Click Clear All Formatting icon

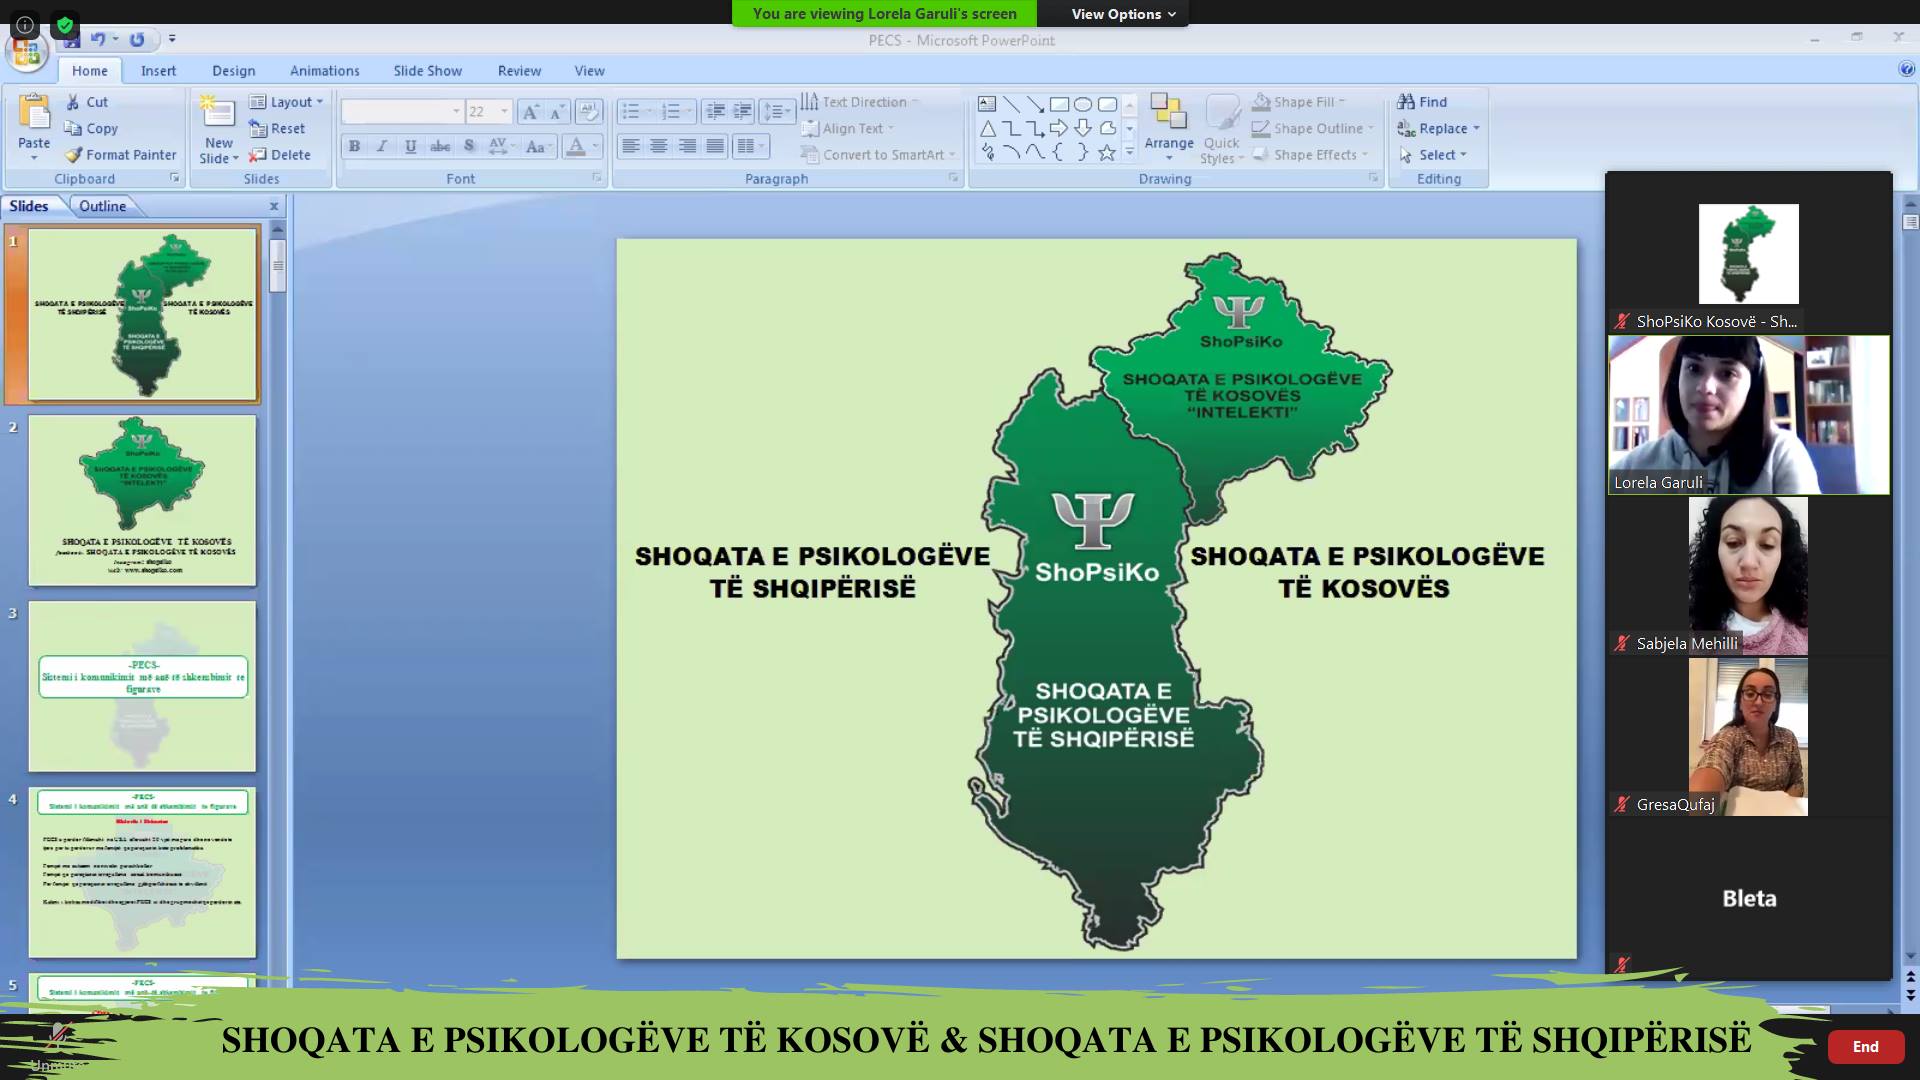tap(589, 111)
